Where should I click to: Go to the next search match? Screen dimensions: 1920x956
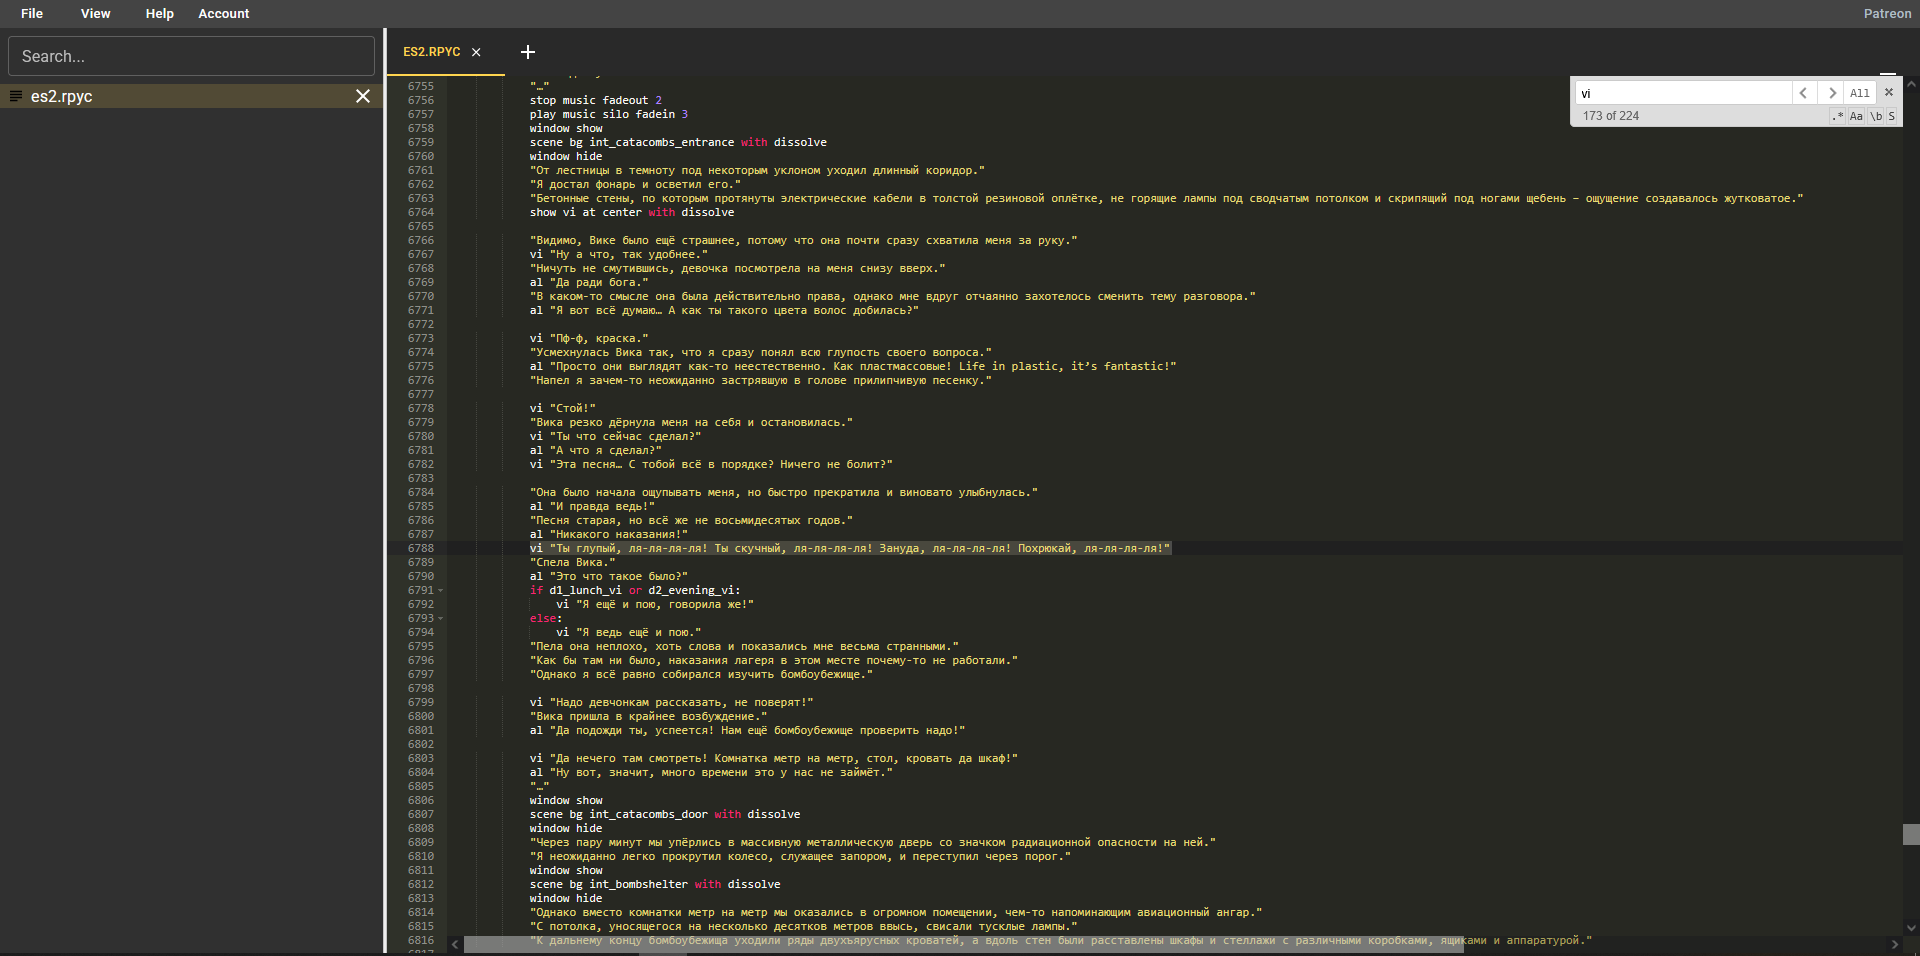coord(1831,93)
